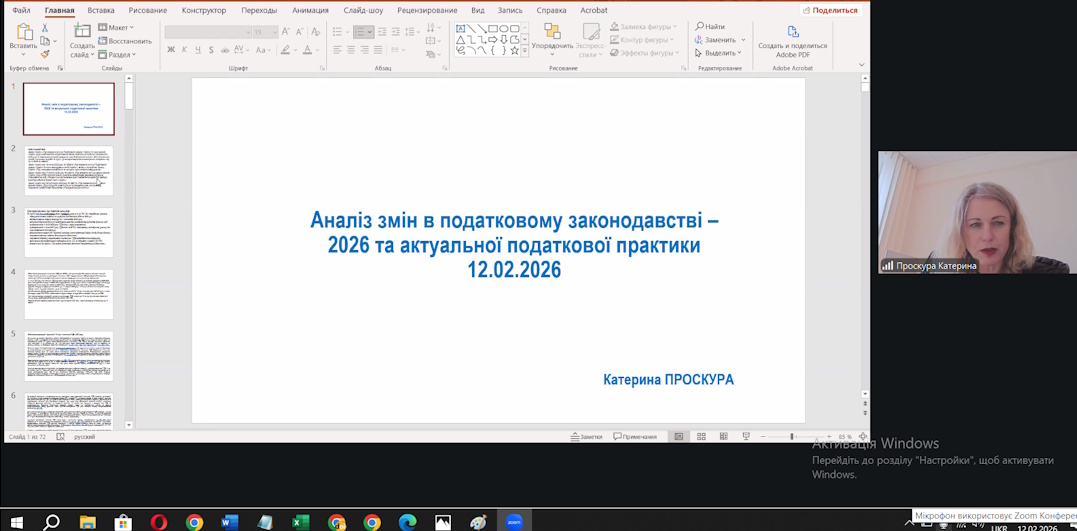Open Zoom app from the taskbar

pyautogui.click(x=514, y=521)
